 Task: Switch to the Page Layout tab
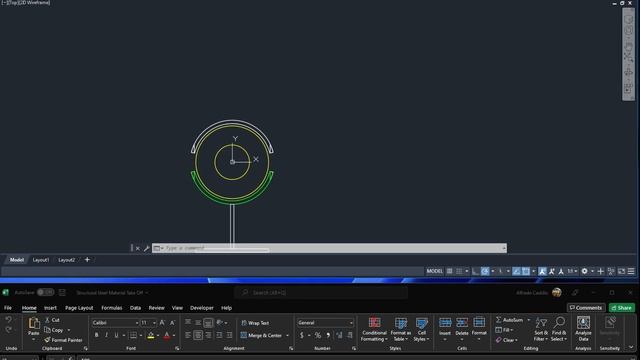point(79,308)
